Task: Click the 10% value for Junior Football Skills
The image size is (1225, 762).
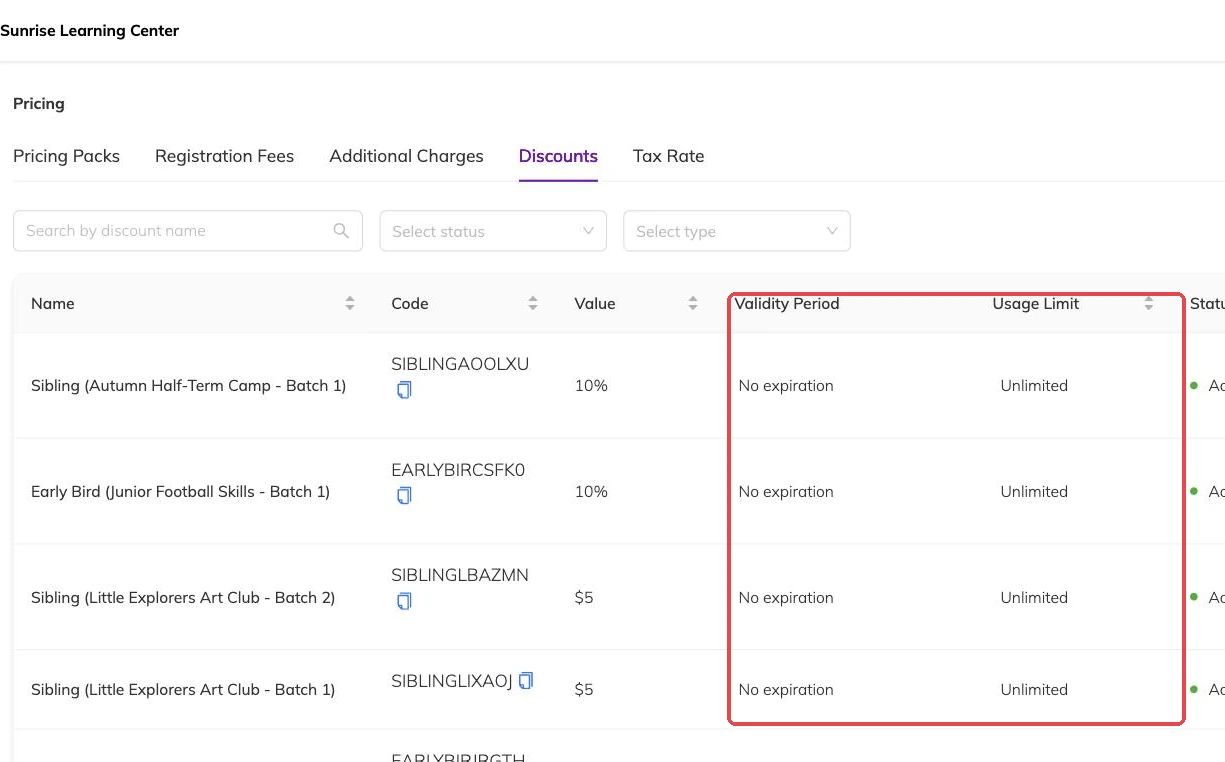Action: click(x=591, y=492)
